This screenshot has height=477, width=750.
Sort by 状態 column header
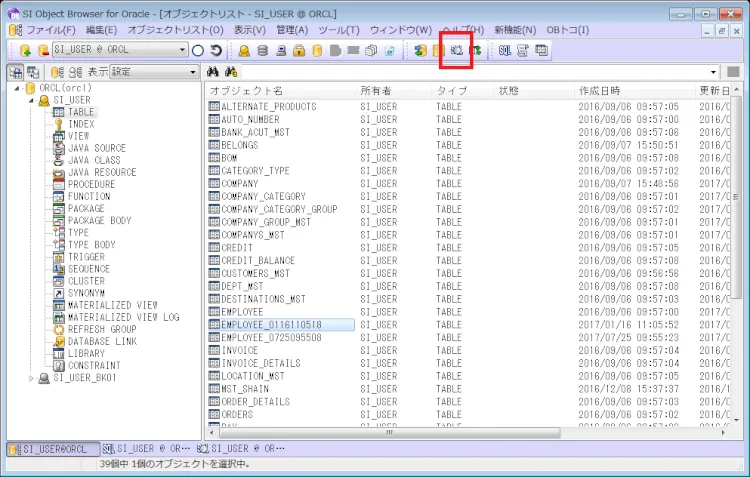533,91
